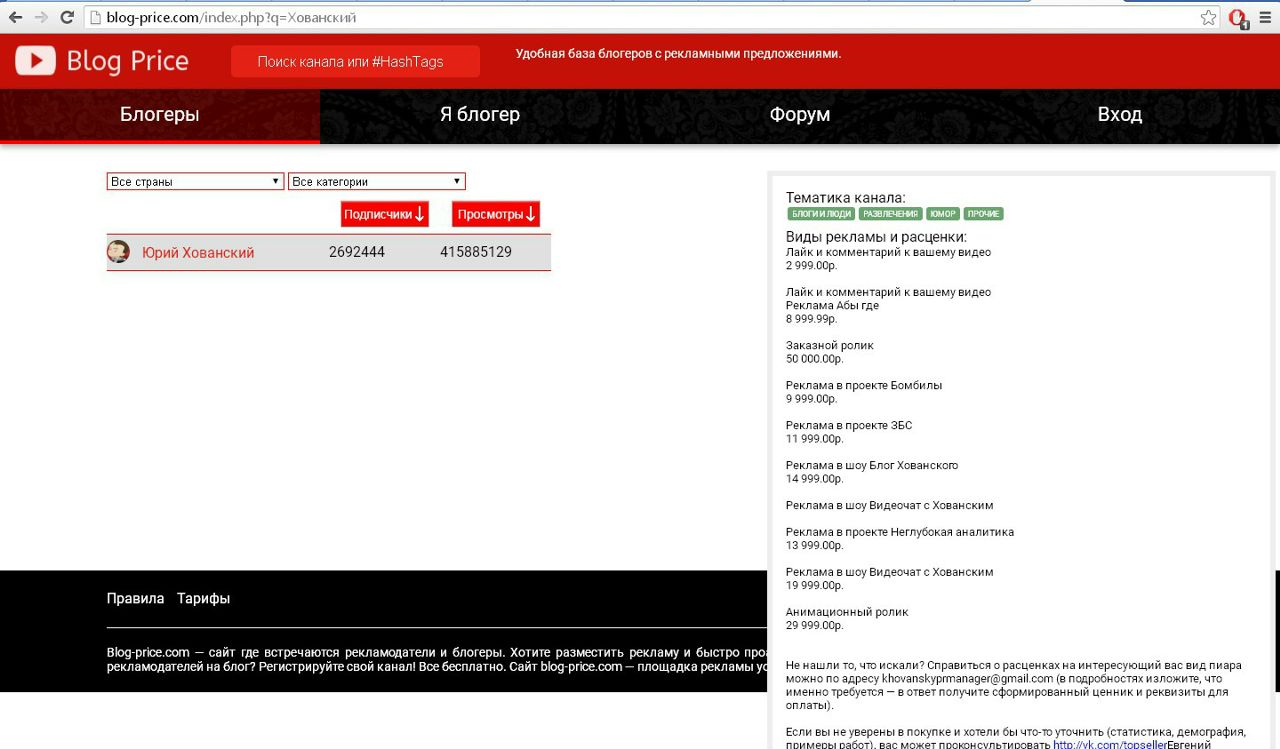Screen dimensions: 1280x749
Task: Click the price 2 999.00р.
Action: 812,265
